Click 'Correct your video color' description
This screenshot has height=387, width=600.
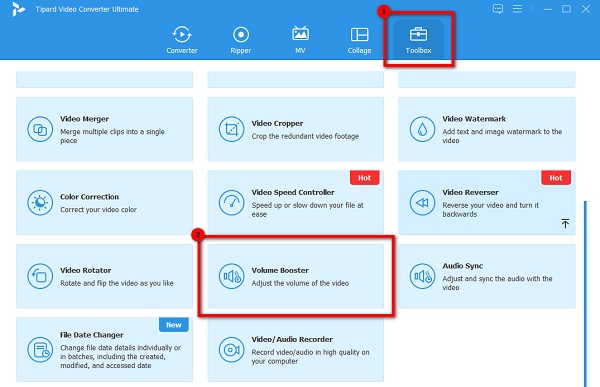coord(98,210)
